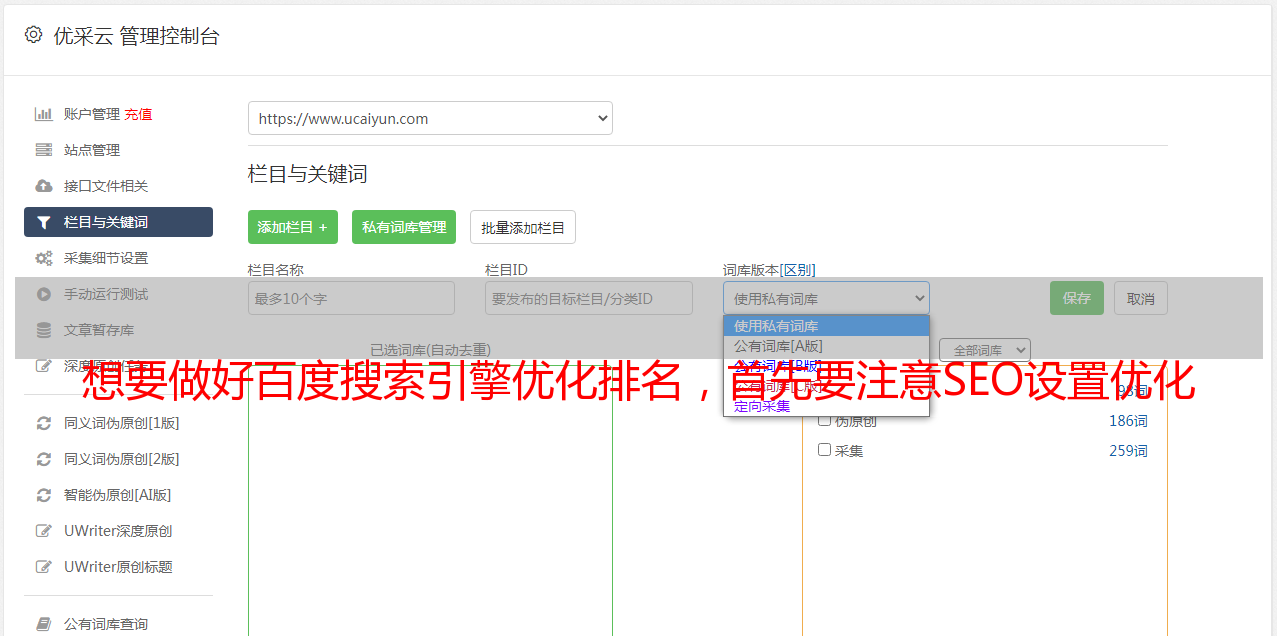The height and width of the screenshot is (636, 1277).
Task: Open 账户管理 in the sidebar
Action: (x=92, y=114)
